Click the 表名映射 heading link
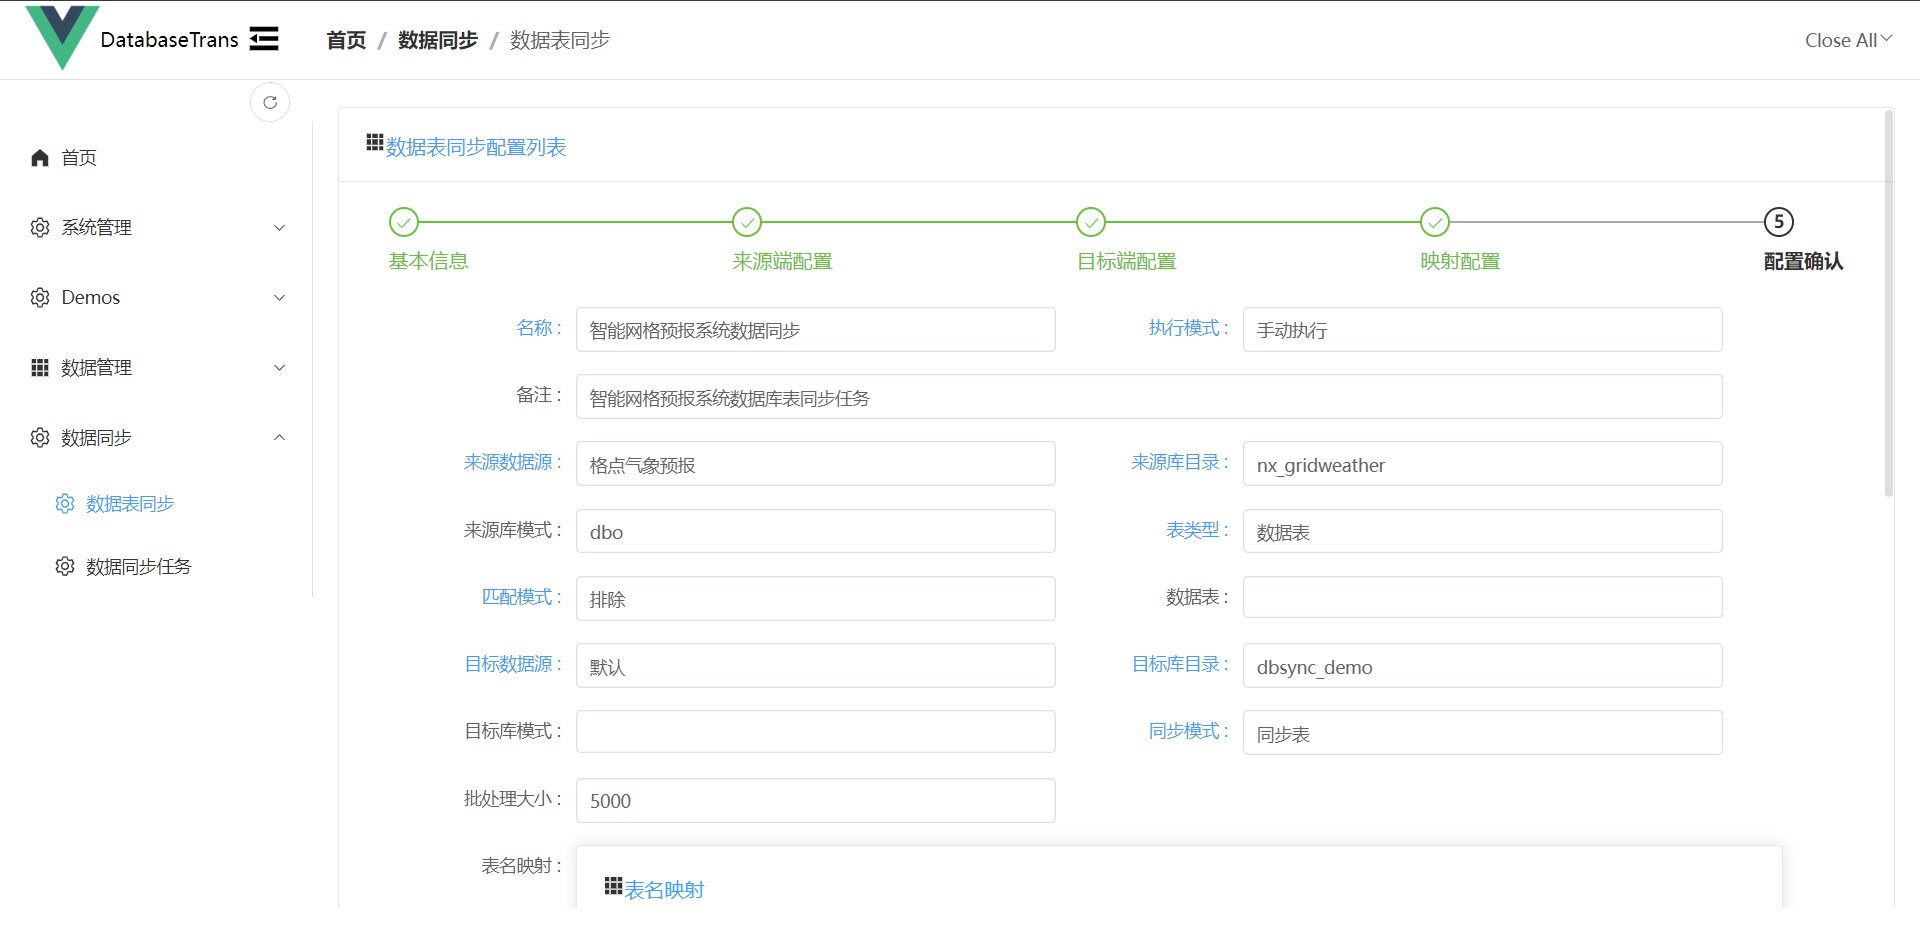This screenshot has height=932, width=1920. tap(664, 890)
